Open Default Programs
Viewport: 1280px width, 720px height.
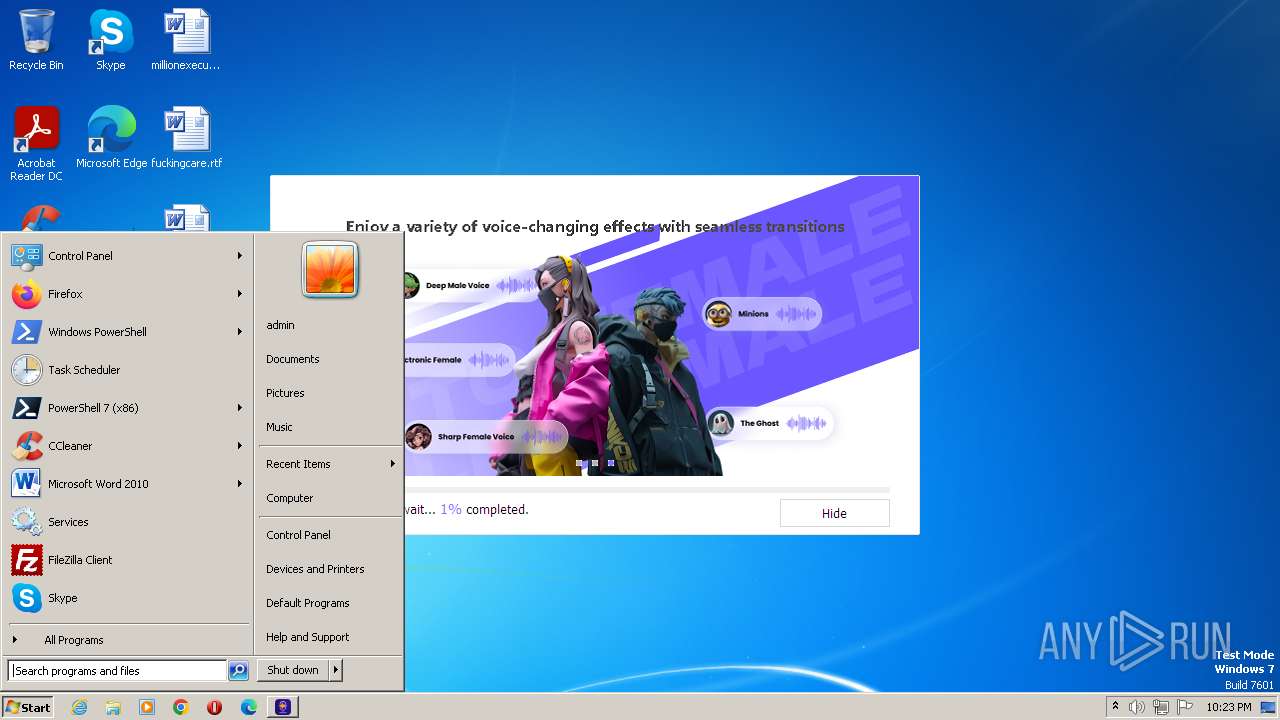(x=330, y=603)
